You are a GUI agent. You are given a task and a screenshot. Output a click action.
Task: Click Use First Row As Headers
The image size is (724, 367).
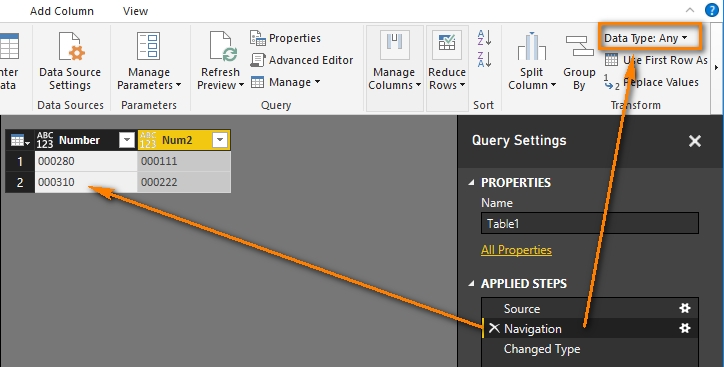(656, 60)
